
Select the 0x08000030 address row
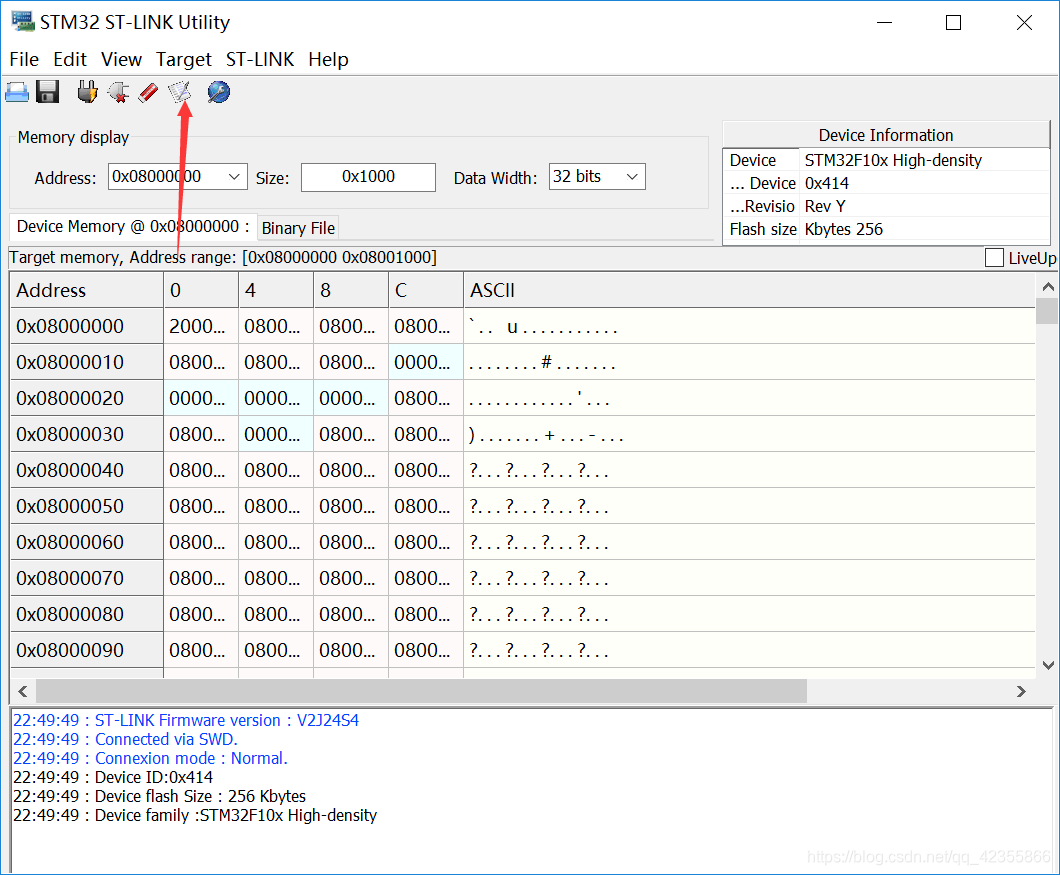[x=87, y=434]
